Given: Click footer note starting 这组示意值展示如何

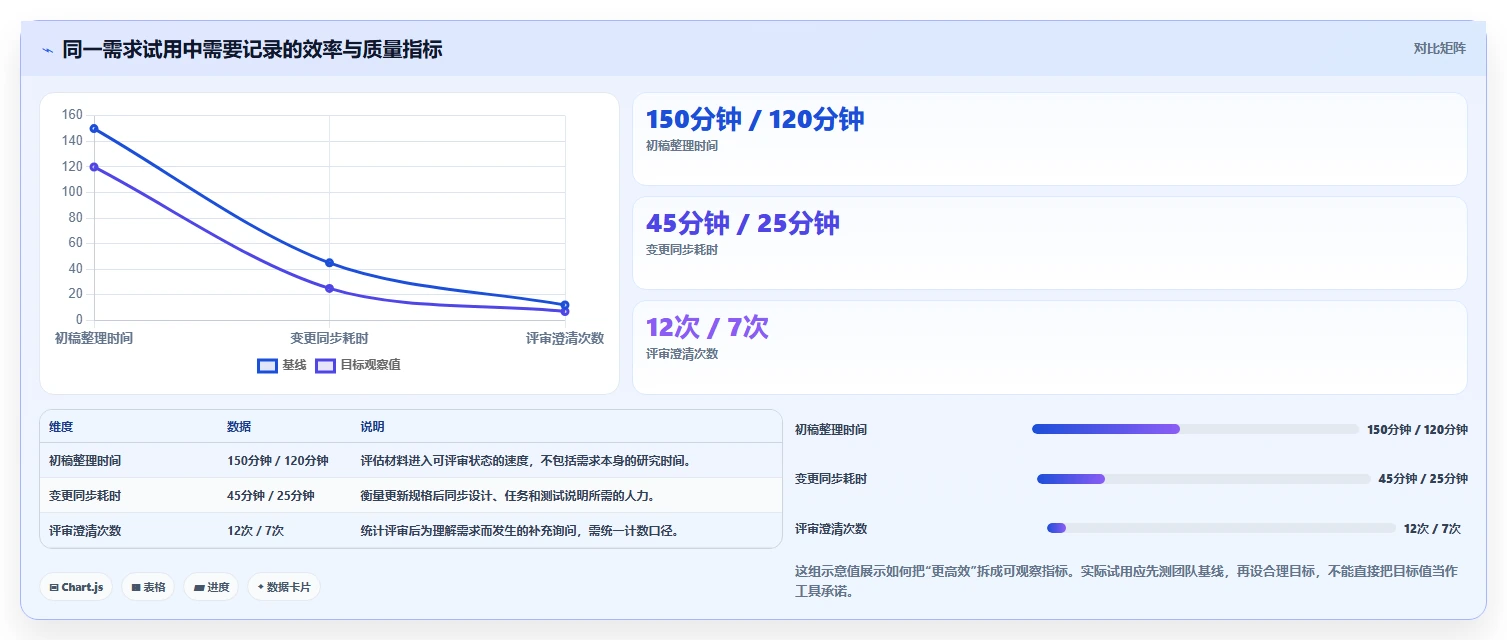Looking at the screenshot, I should pyautogui.click(x=1126, y=581).
